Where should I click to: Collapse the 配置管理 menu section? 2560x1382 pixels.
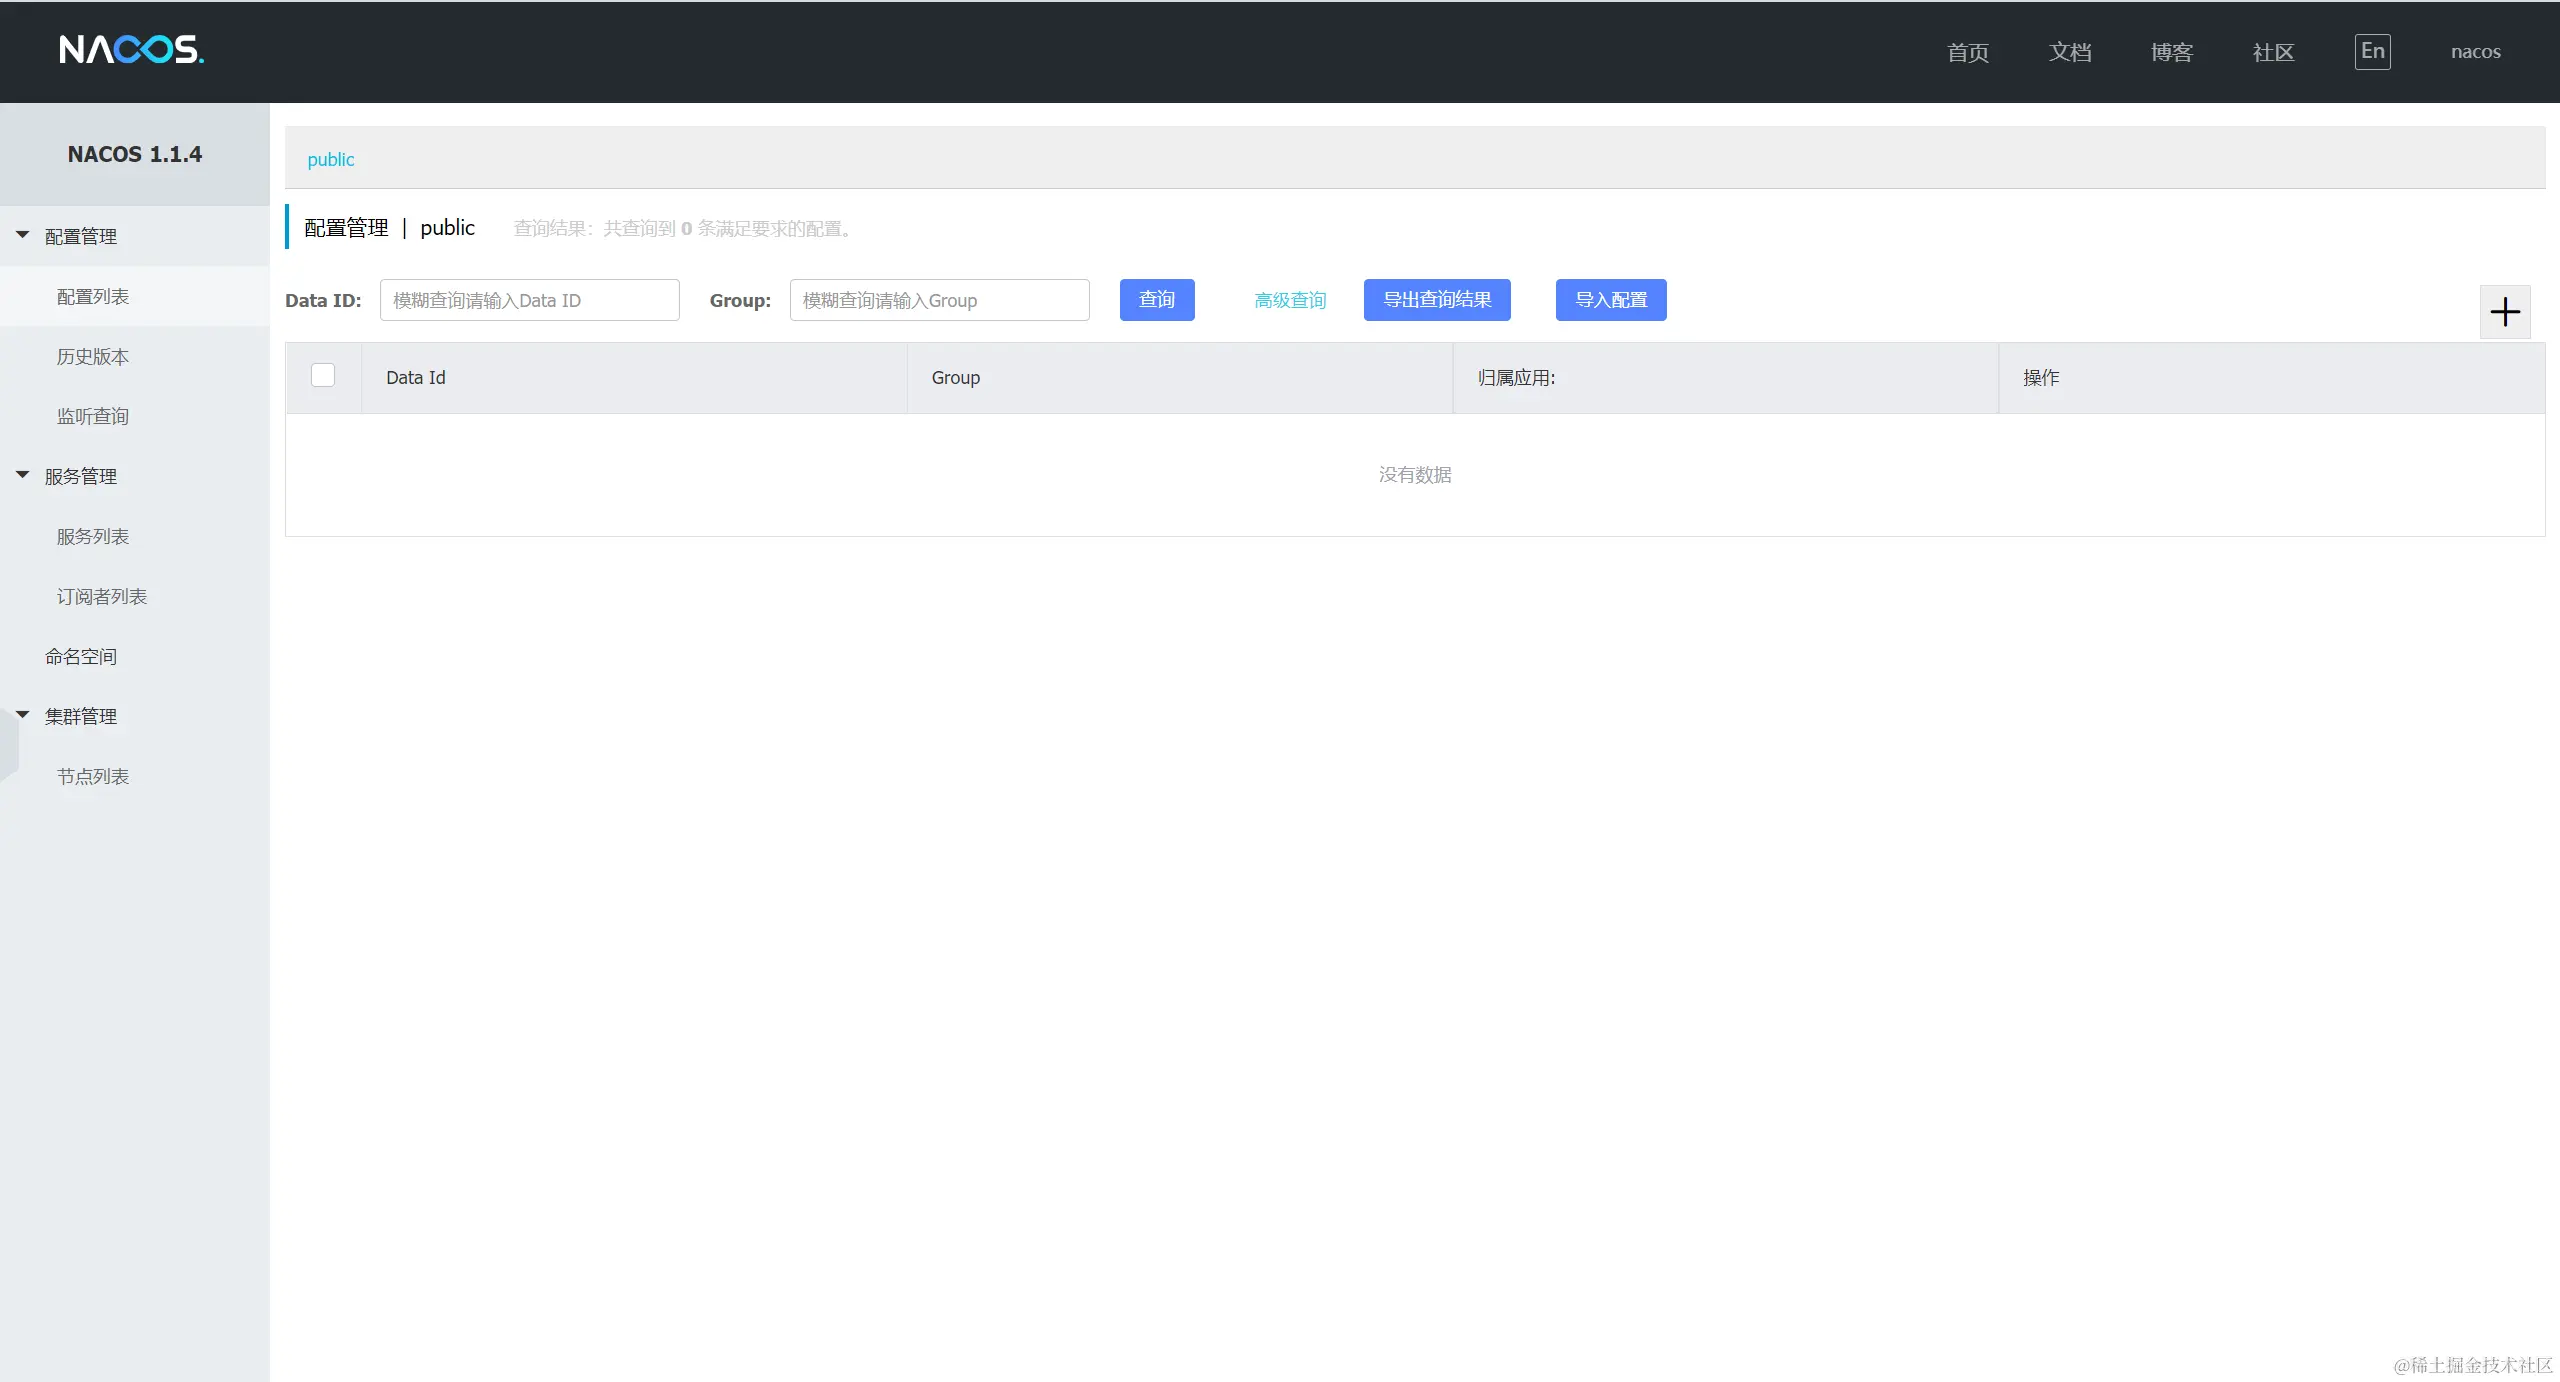[80, 236]
